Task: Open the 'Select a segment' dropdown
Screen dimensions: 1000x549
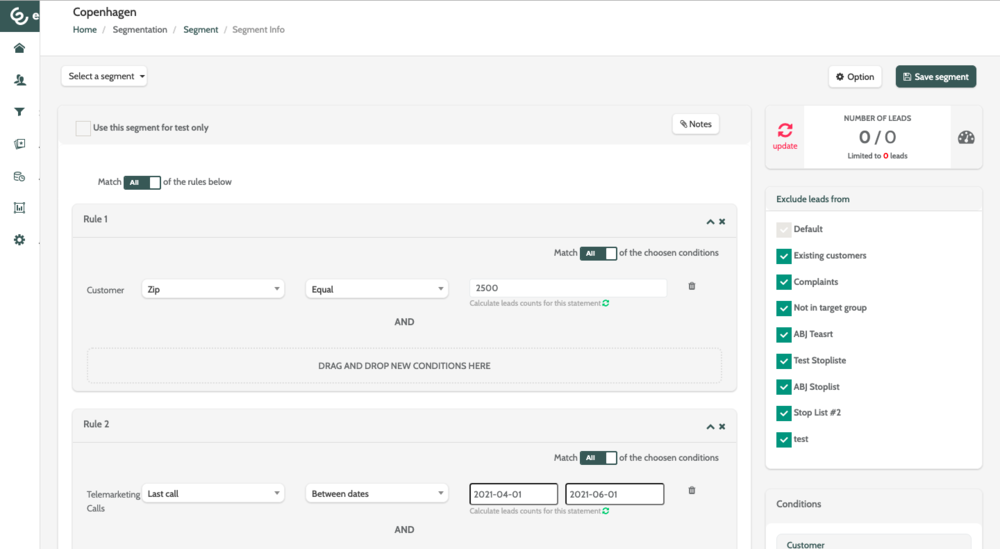Action: point(105,77)
